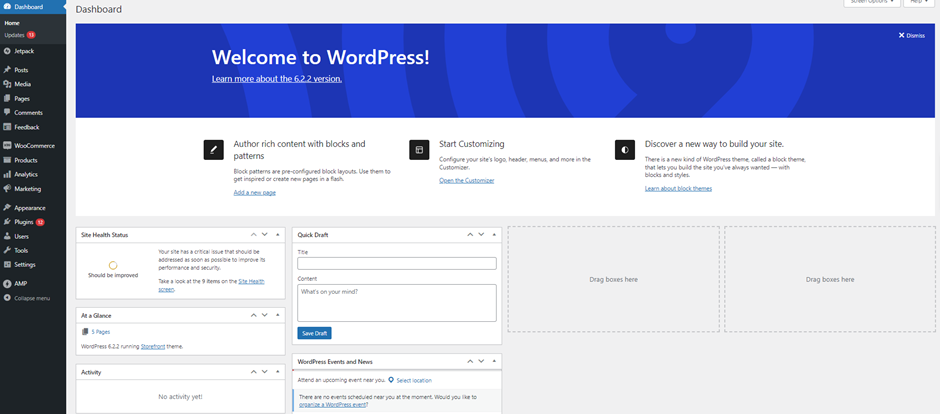The width and height of the screenshot is (940, 414).
Task: Open the Screen Options dropdown
Action: pos(872,3)
